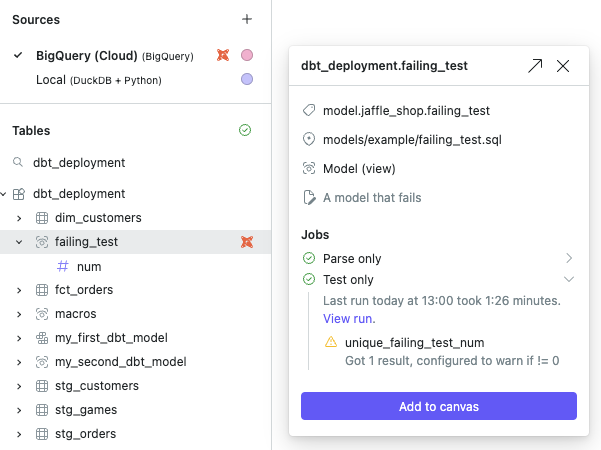601x450 pixels.
Task: Select my_second_dbt_model in the tree
Action: (121, 362)
